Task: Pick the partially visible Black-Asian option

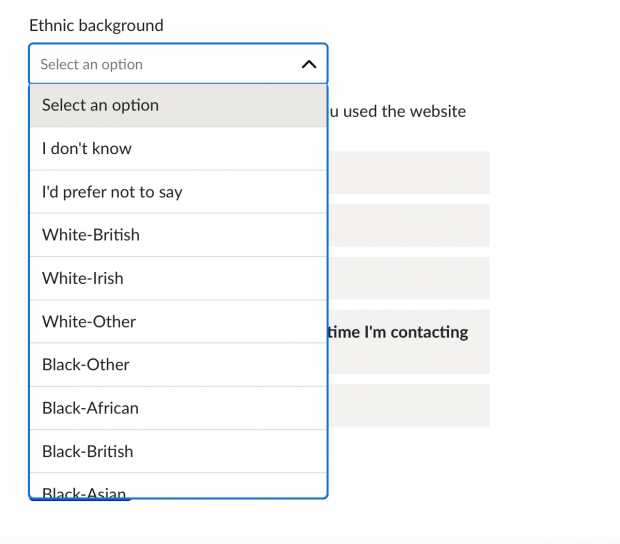Action: 178,485
